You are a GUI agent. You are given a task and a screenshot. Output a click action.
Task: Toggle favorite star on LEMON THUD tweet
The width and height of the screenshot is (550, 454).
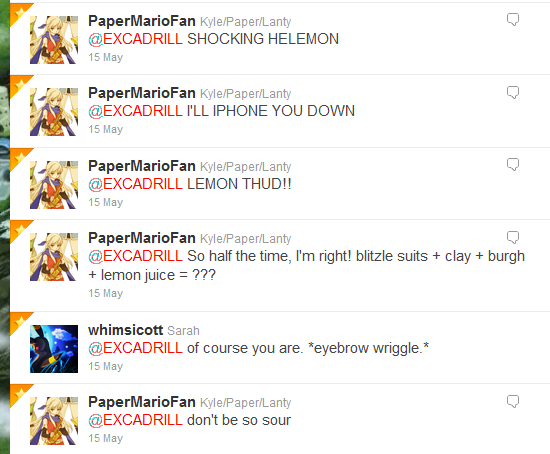(x=19, y=158)
